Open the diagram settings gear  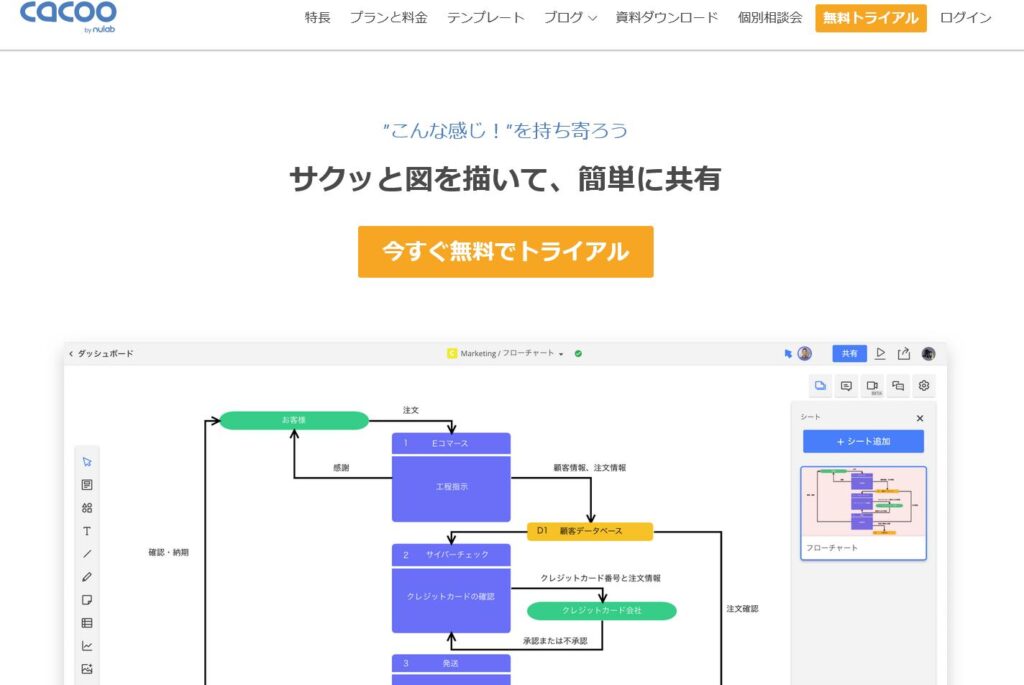tap(923, 385)
